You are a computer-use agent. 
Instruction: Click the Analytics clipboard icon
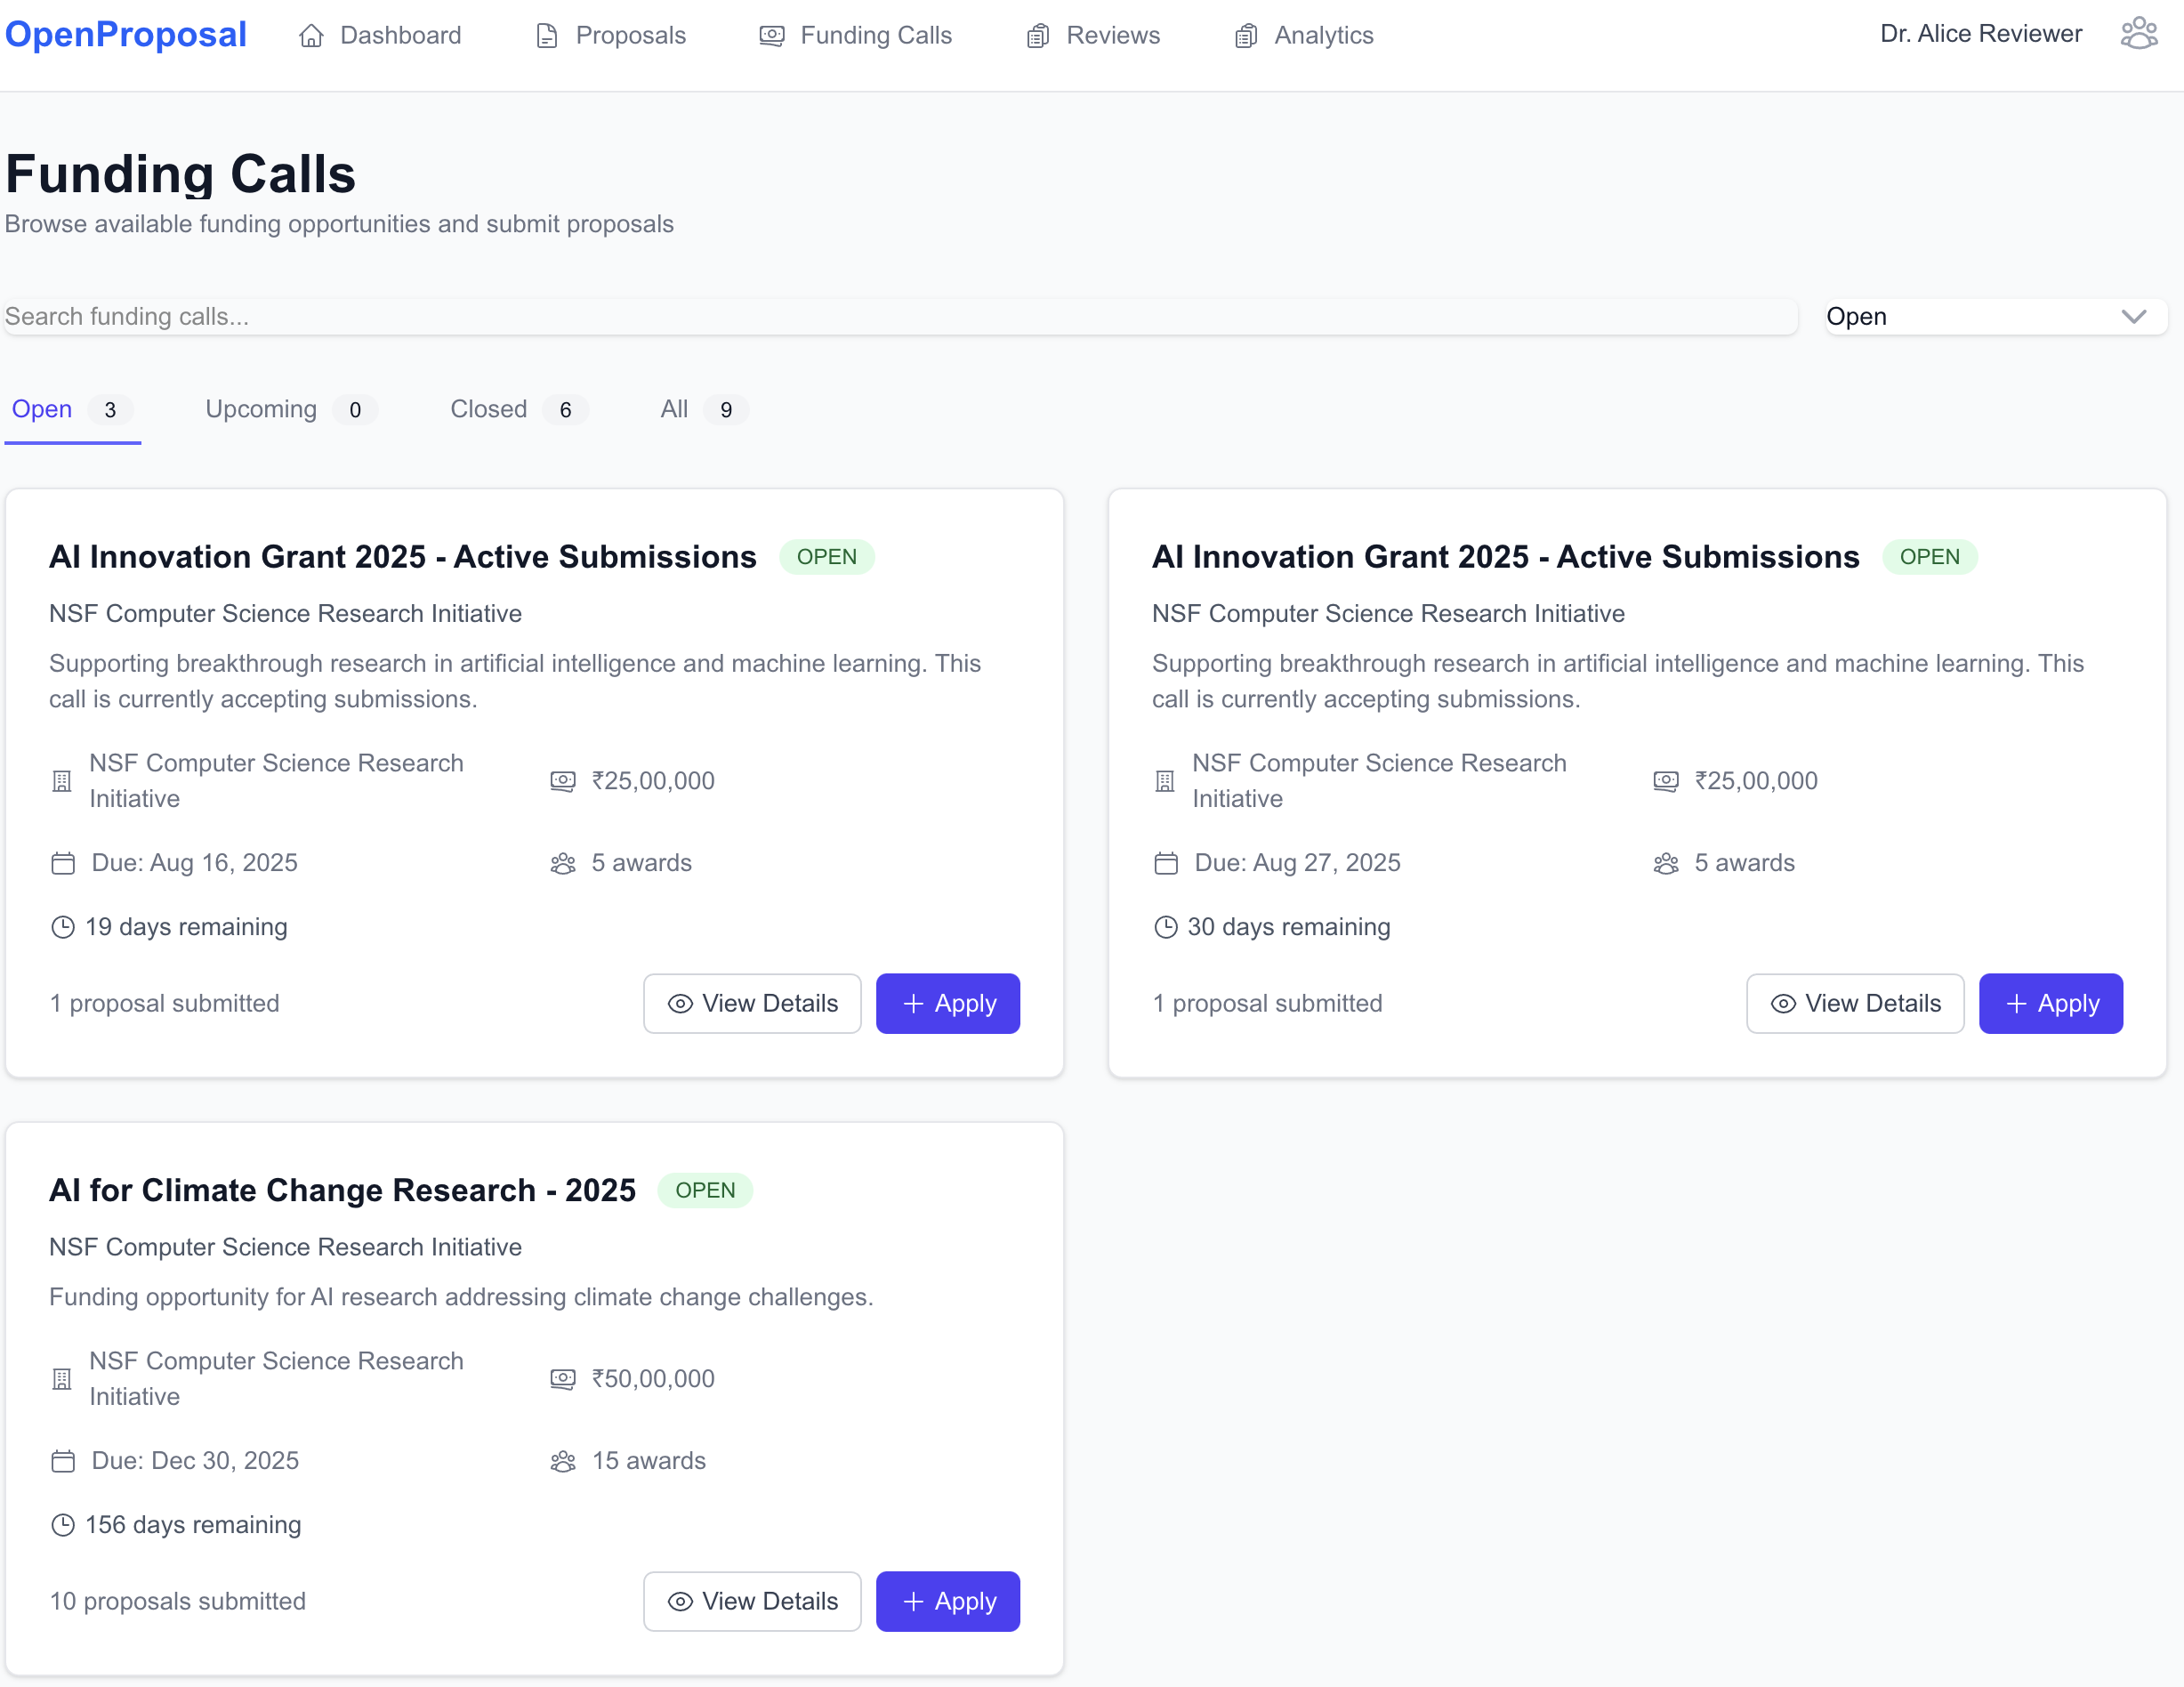[x=1245, y=36]
